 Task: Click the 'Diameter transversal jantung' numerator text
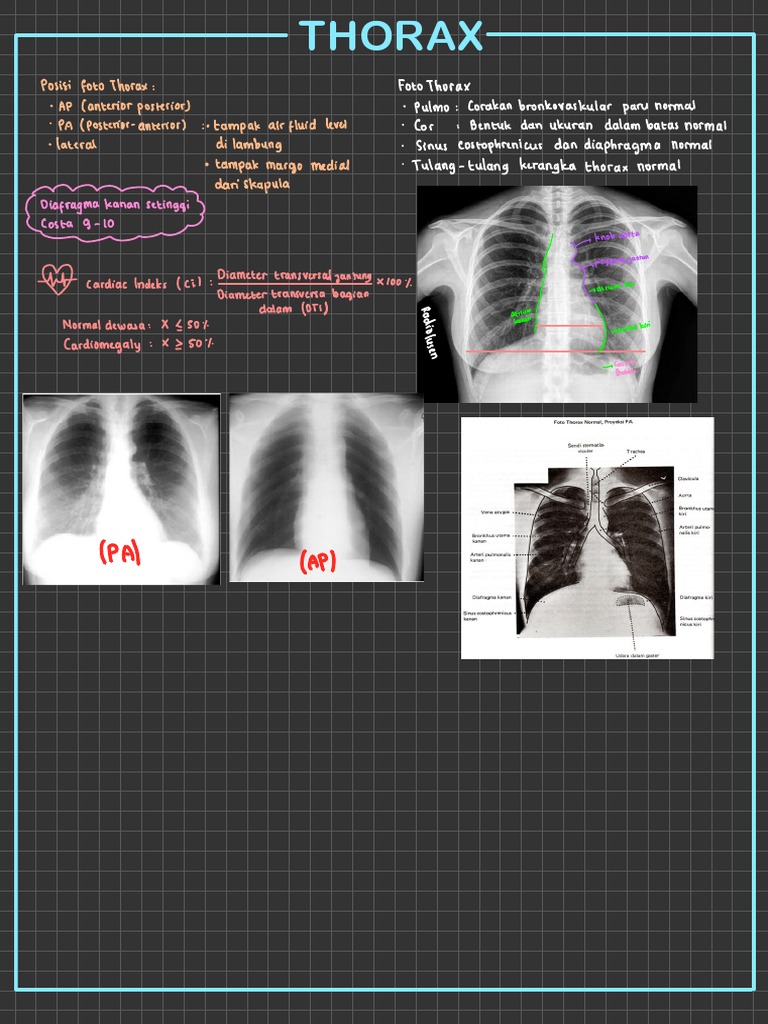[294, 276]
